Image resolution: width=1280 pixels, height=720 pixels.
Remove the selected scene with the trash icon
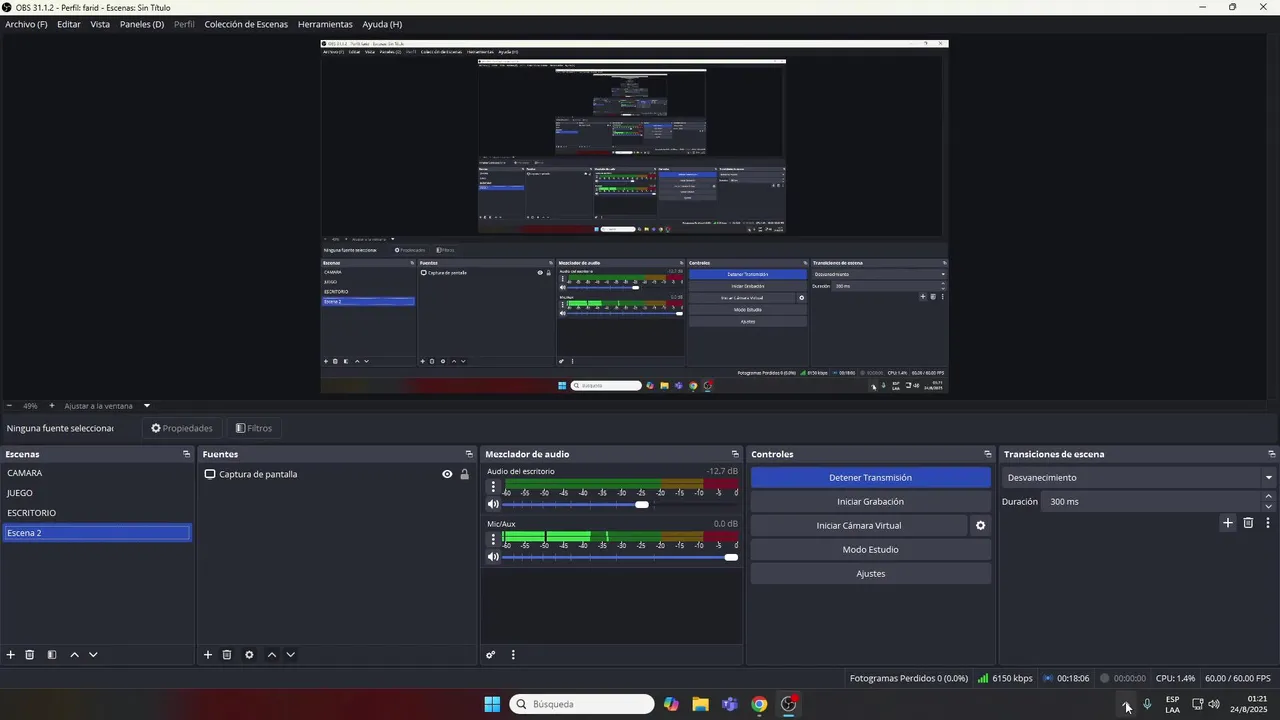pyautogui.click(x=30, y=655)
